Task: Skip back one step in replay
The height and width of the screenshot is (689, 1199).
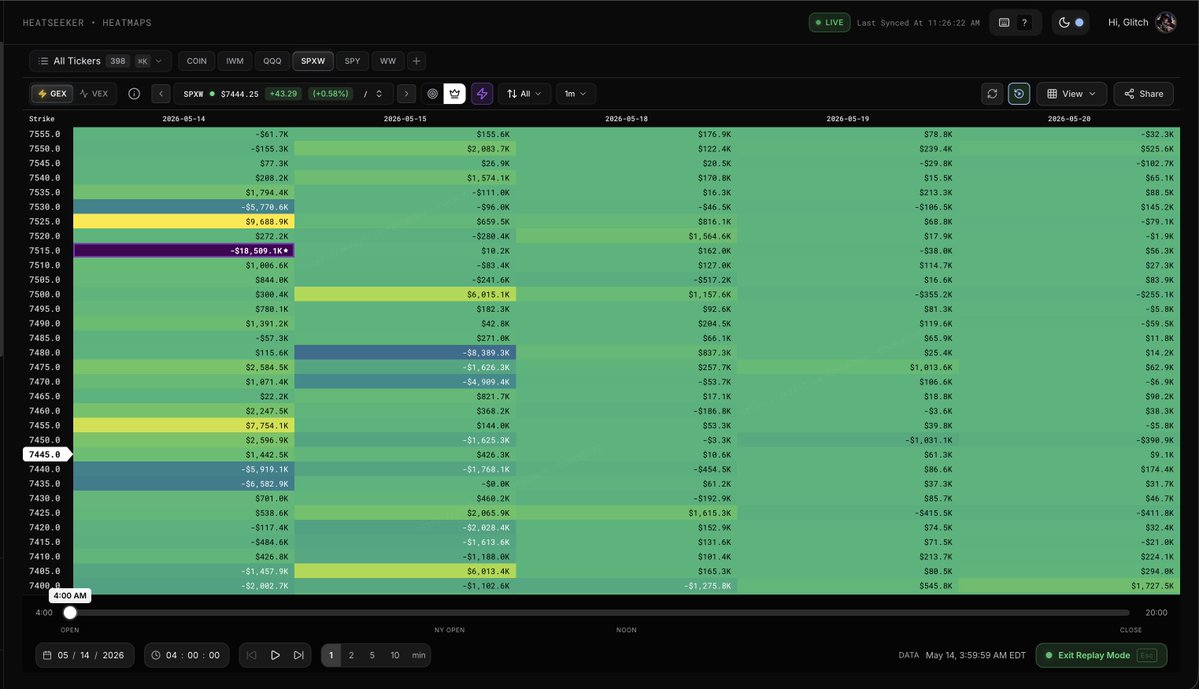Action: (251, 655)
